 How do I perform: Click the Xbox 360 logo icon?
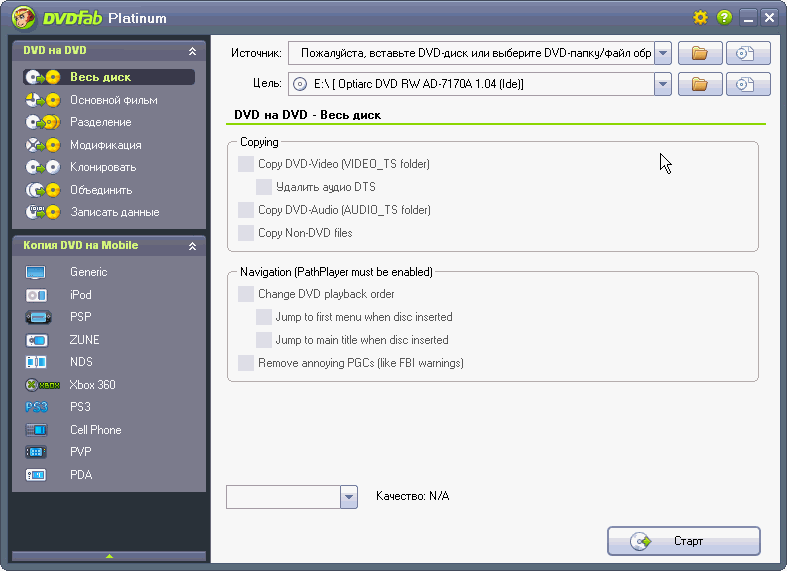point(43,385)
